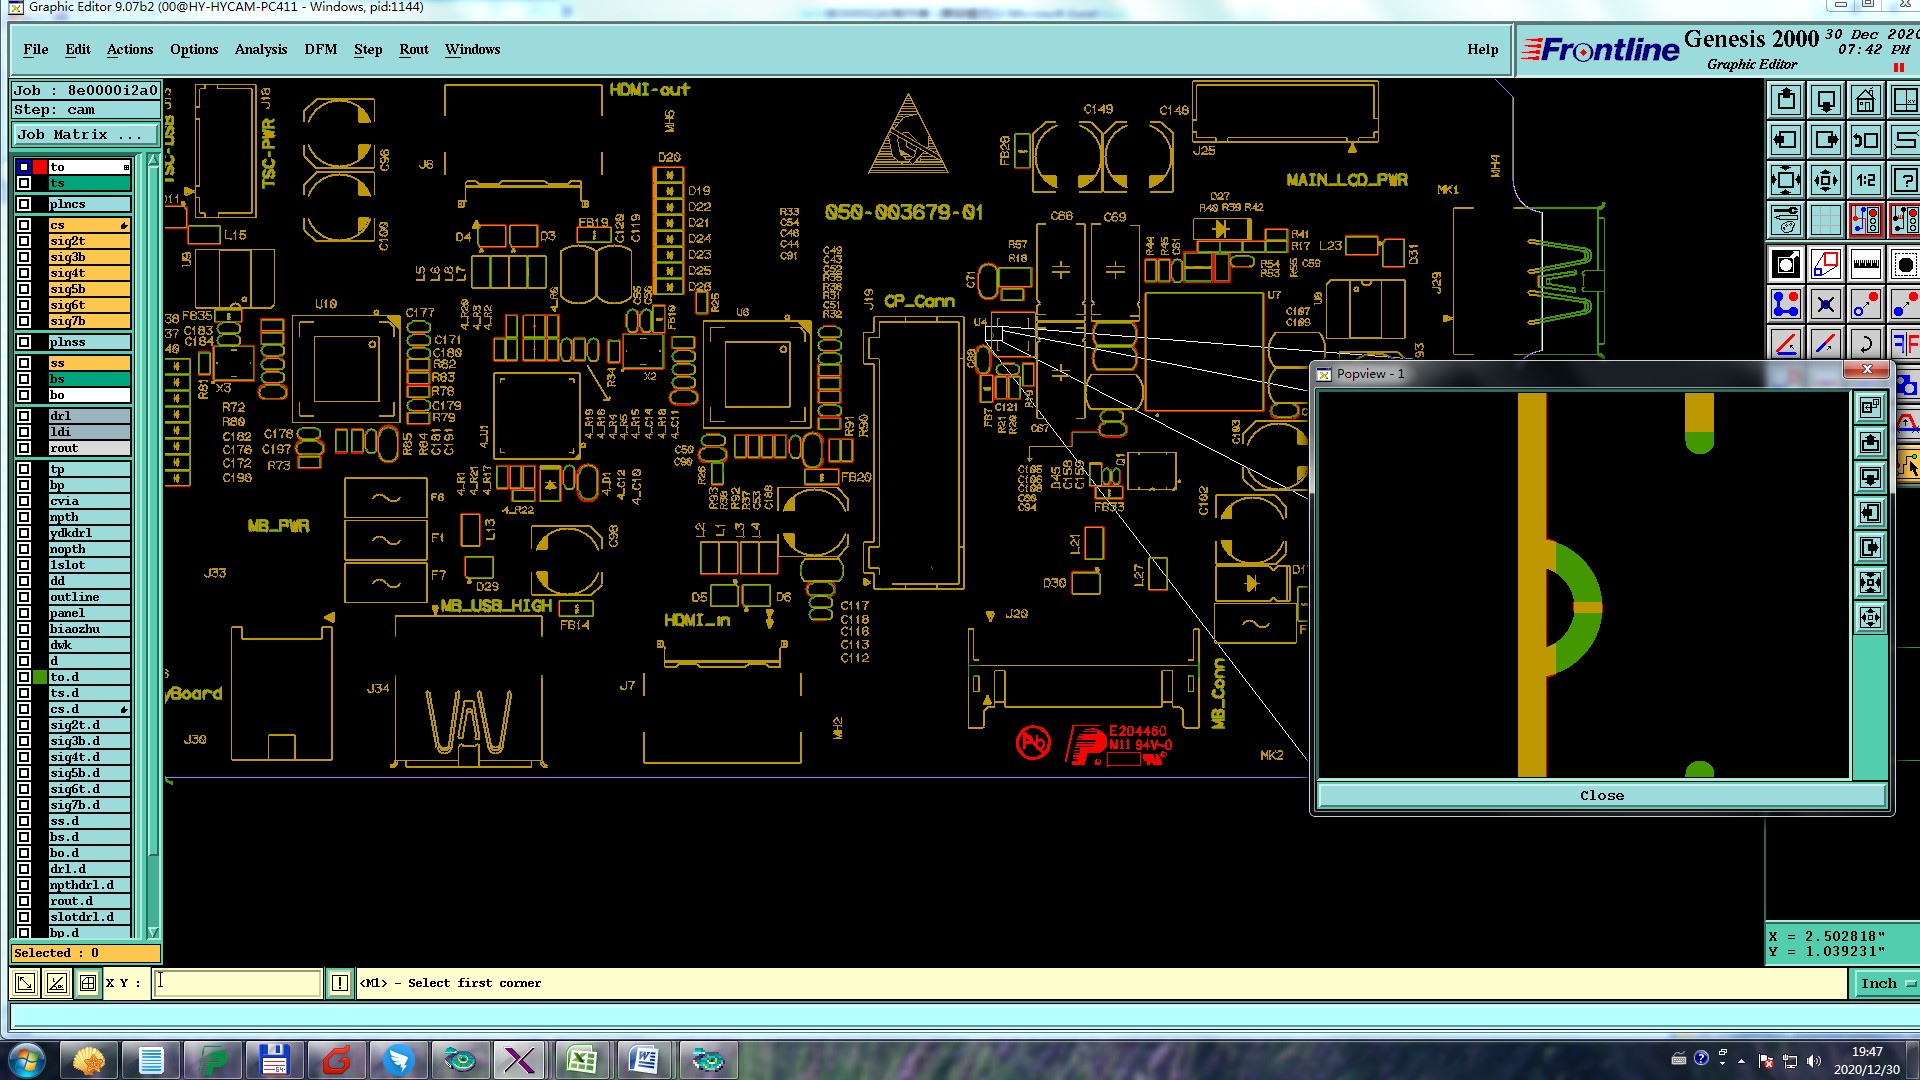Toggle display checkbox for layer ts
Screen dimensions: 1920x1080
click(x=24, y=183)
